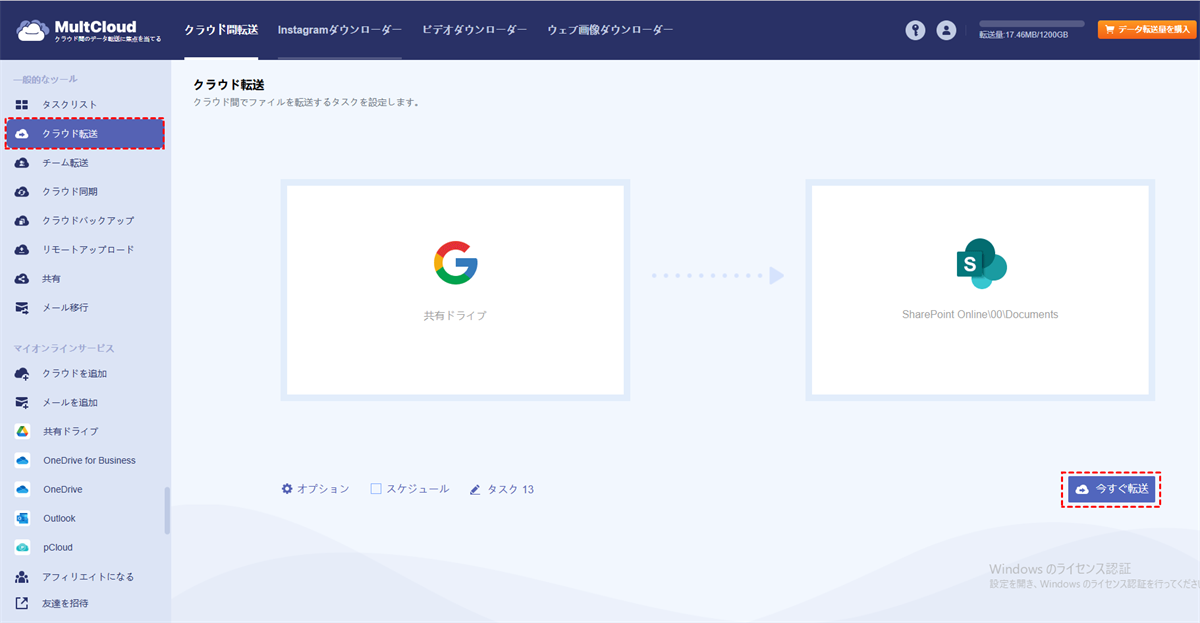Viewport: 1200px width, 623px height.
Task: Click the options gear icon
Action: [x=287, y=489]
